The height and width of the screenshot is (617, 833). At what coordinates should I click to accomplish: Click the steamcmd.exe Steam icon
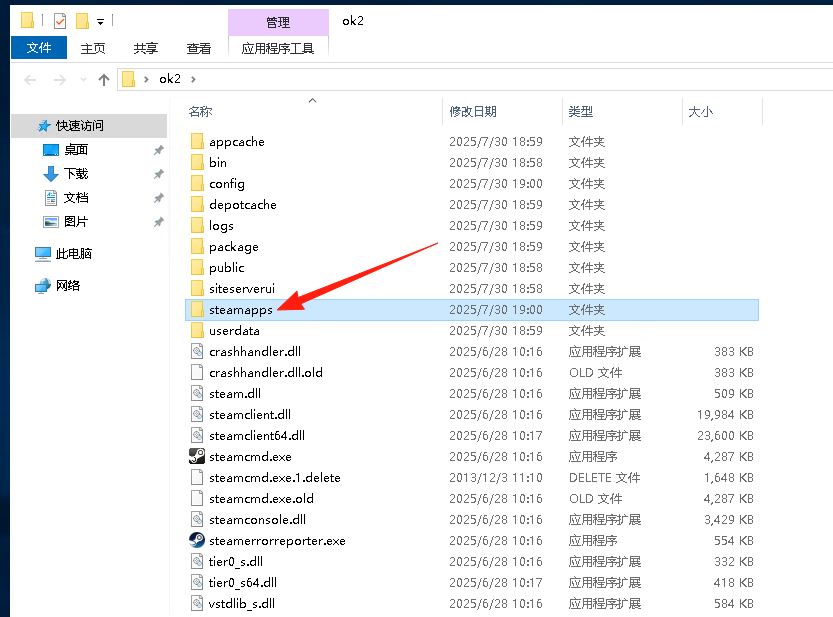point(197,456)
